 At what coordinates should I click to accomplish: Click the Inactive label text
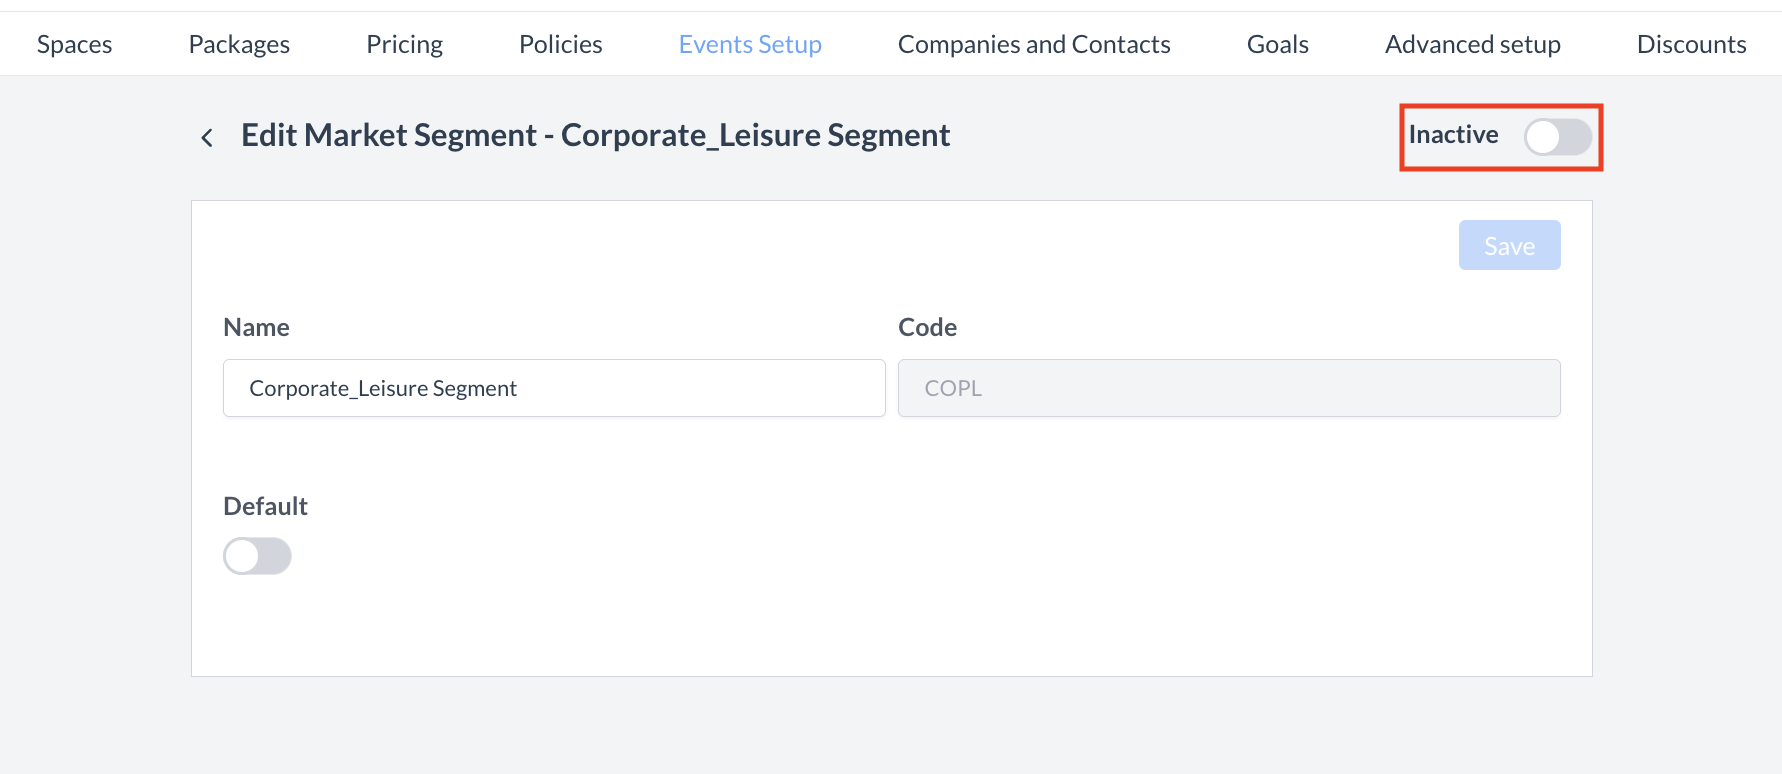pos(1453,135)
